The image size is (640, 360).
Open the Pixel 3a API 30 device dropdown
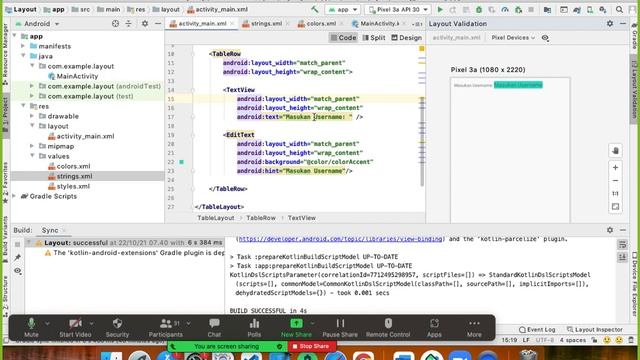(x=398, y=9)
